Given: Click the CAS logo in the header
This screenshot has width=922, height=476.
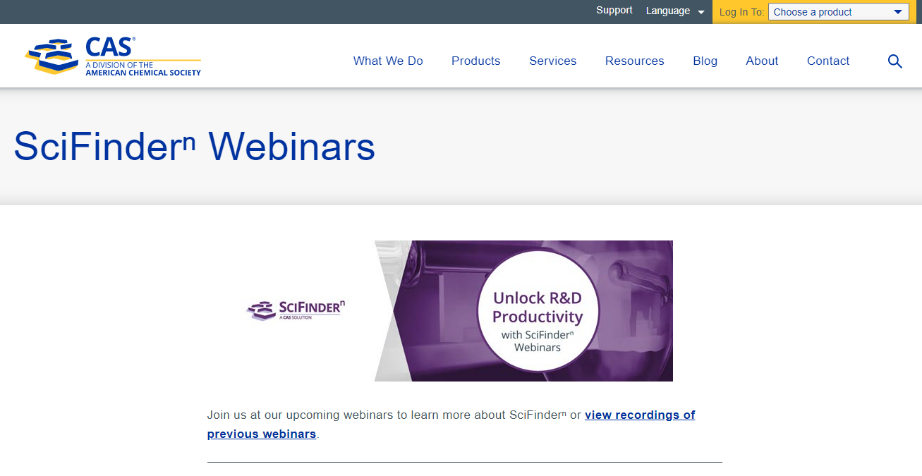Looking at the screenshot, I should 113,56.
